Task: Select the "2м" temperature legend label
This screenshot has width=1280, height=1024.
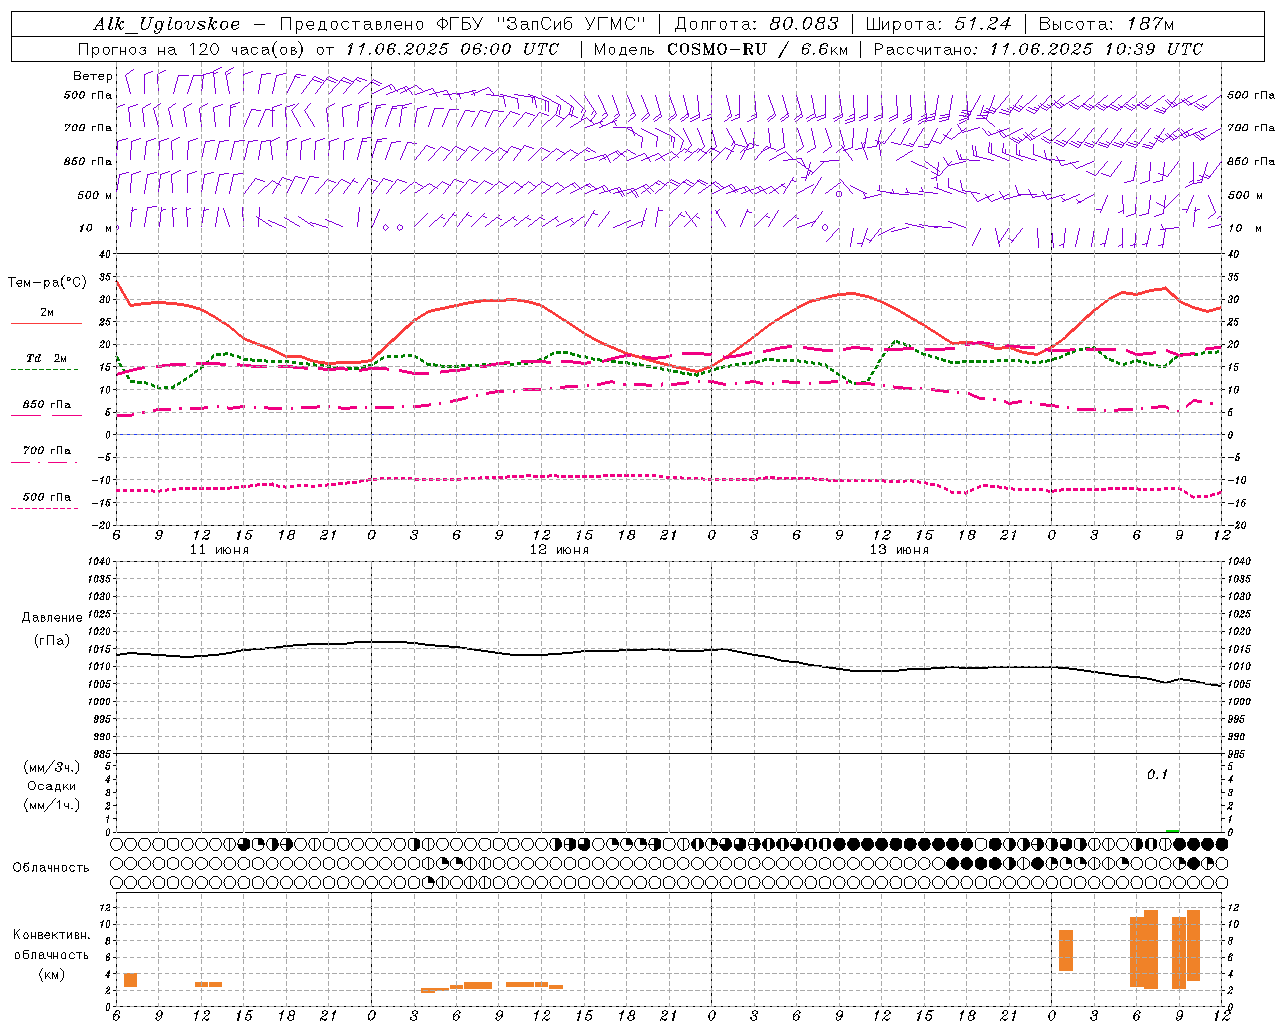Action: coord(47,313)
